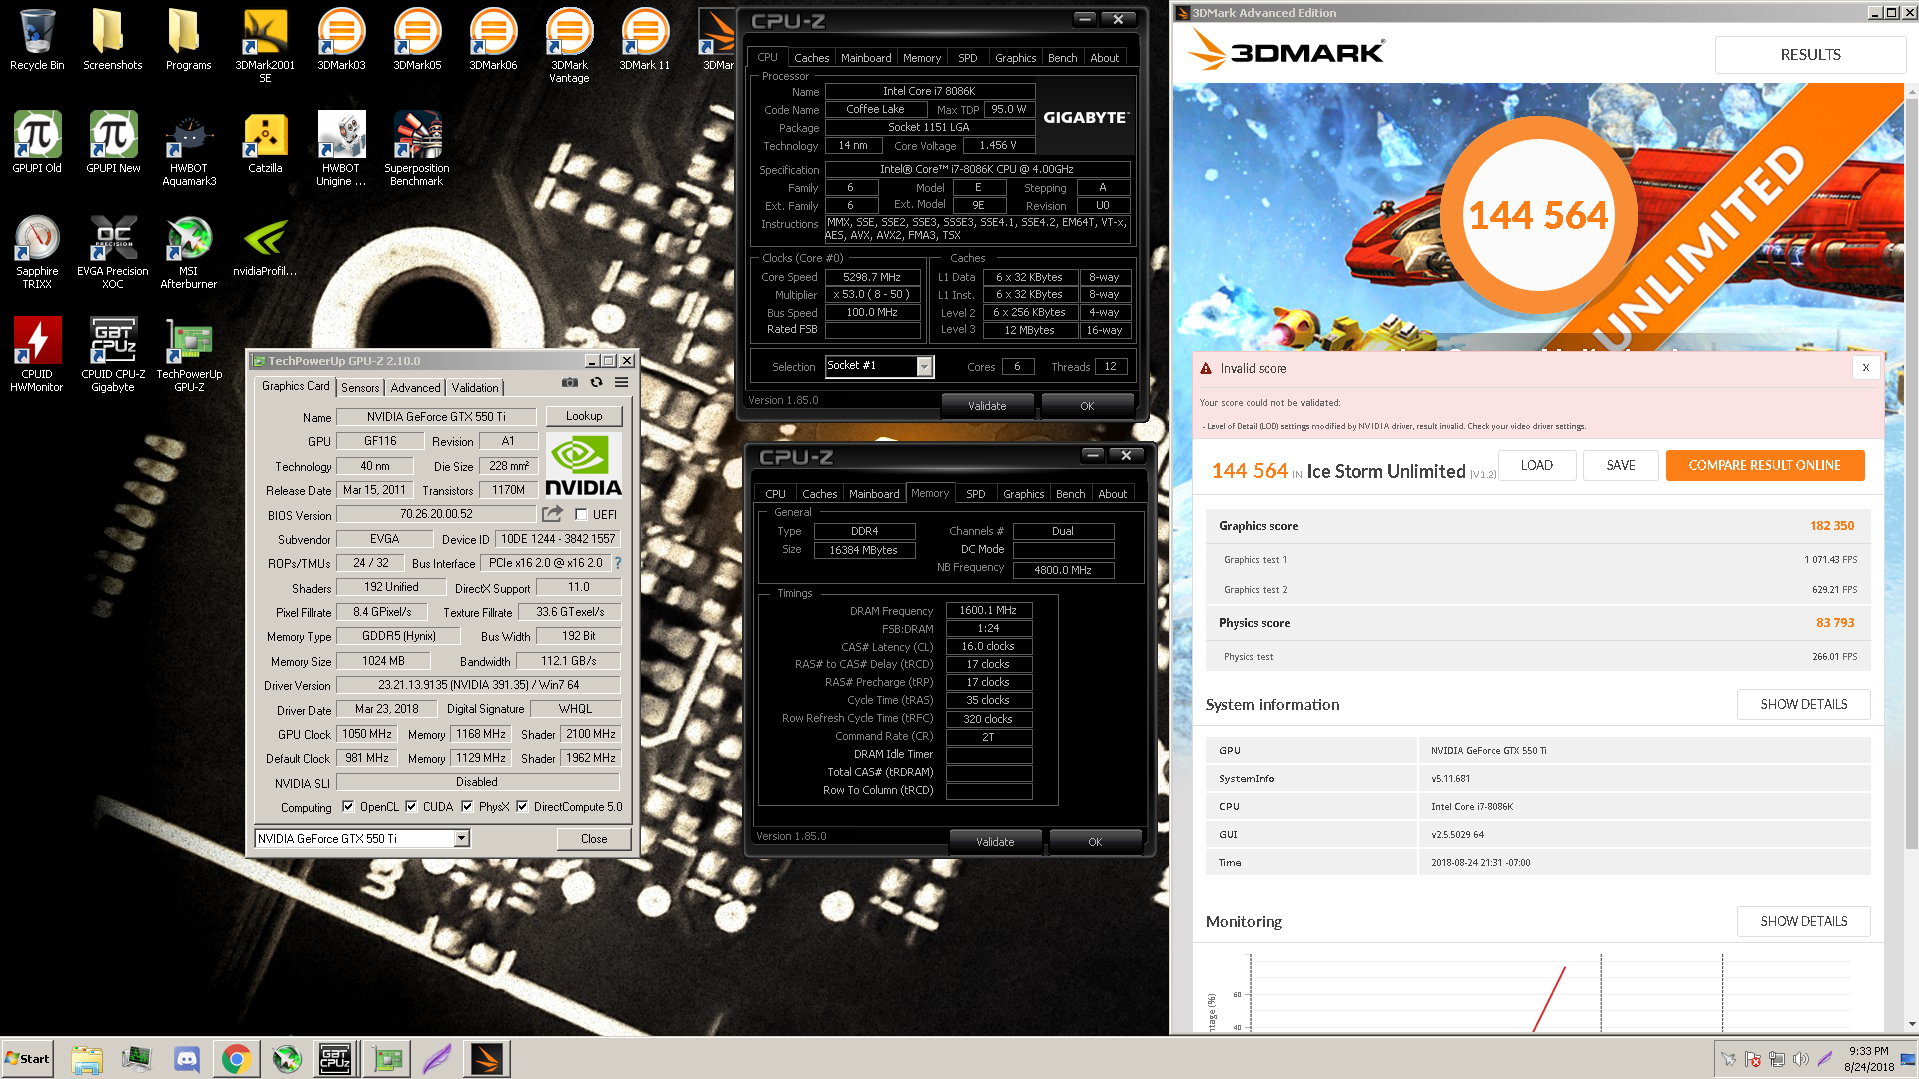Click the RESULTS button in 3DMark

point(1810,55)
